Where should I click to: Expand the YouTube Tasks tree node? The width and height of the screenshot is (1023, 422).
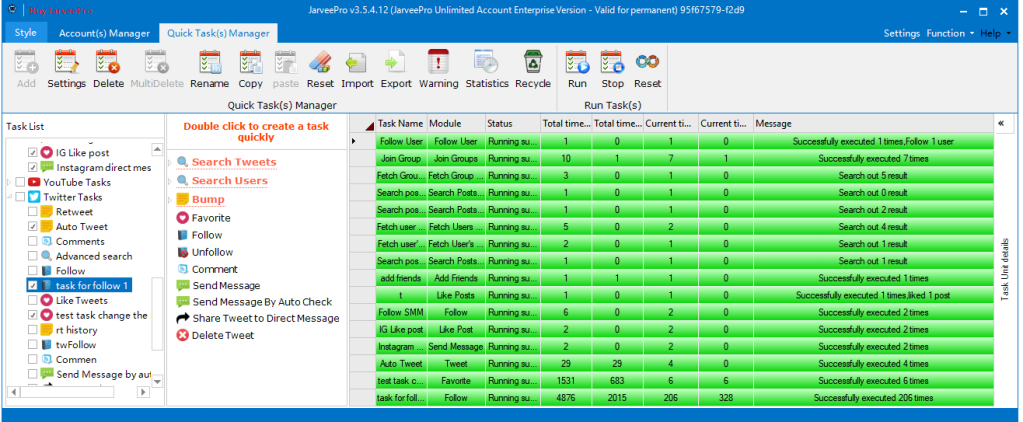(x=9, y=183)
